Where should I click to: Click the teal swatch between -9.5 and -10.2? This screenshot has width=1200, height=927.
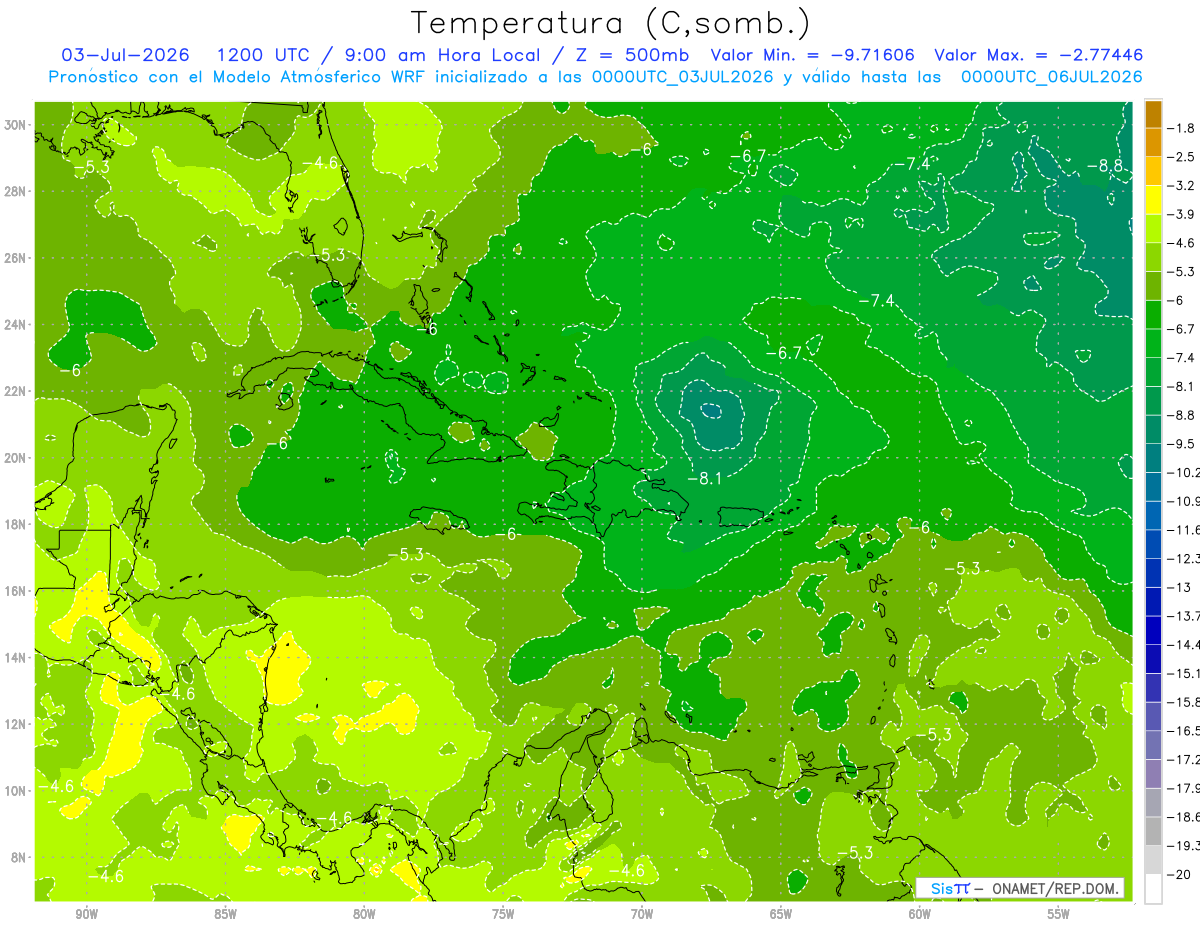coord(1153,458)
